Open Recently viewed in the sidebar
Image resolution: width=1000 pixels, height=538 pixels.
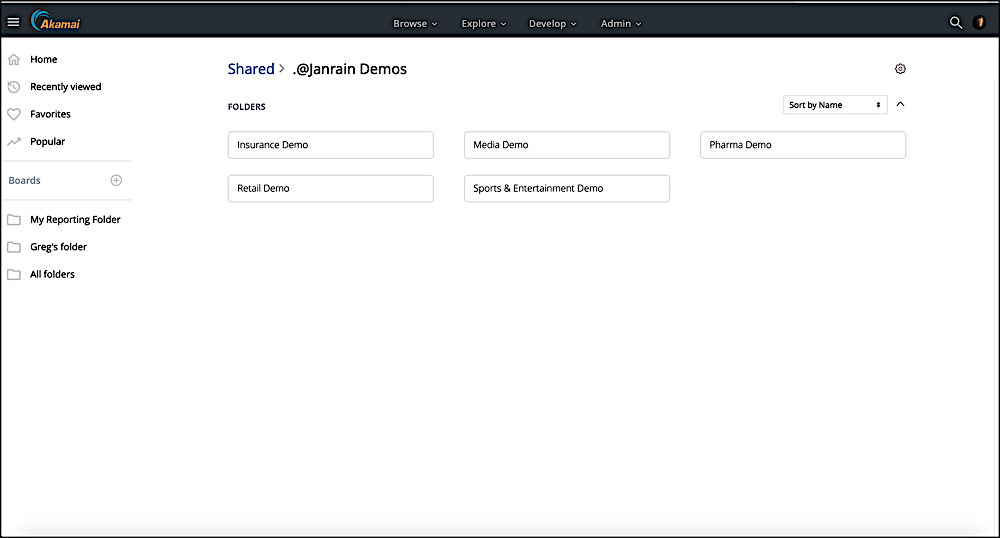pos(65,87)
